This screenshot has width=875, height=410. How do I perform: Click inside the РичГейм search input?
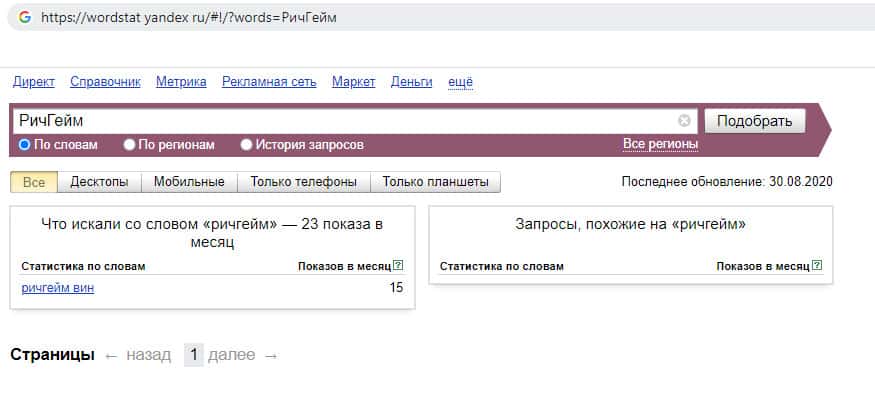coord(340,121)
